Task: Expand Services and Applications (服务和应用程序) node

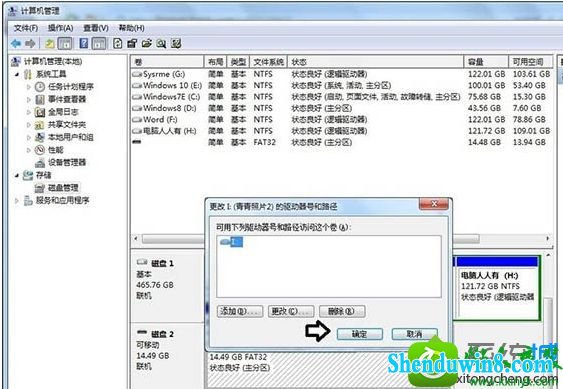Action: pyautogui.click(x=17, y=200)
